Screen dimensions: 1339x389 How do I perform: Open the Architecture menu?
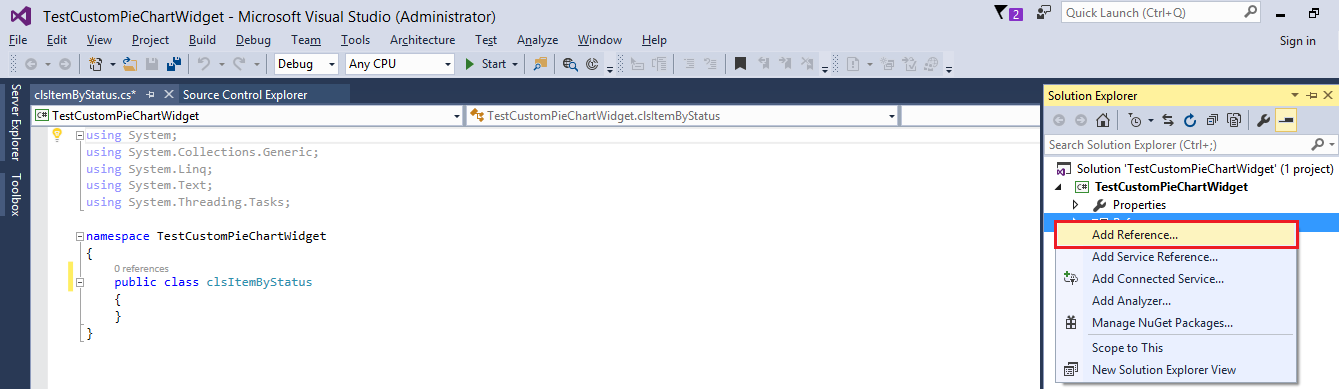pos(422,40)
